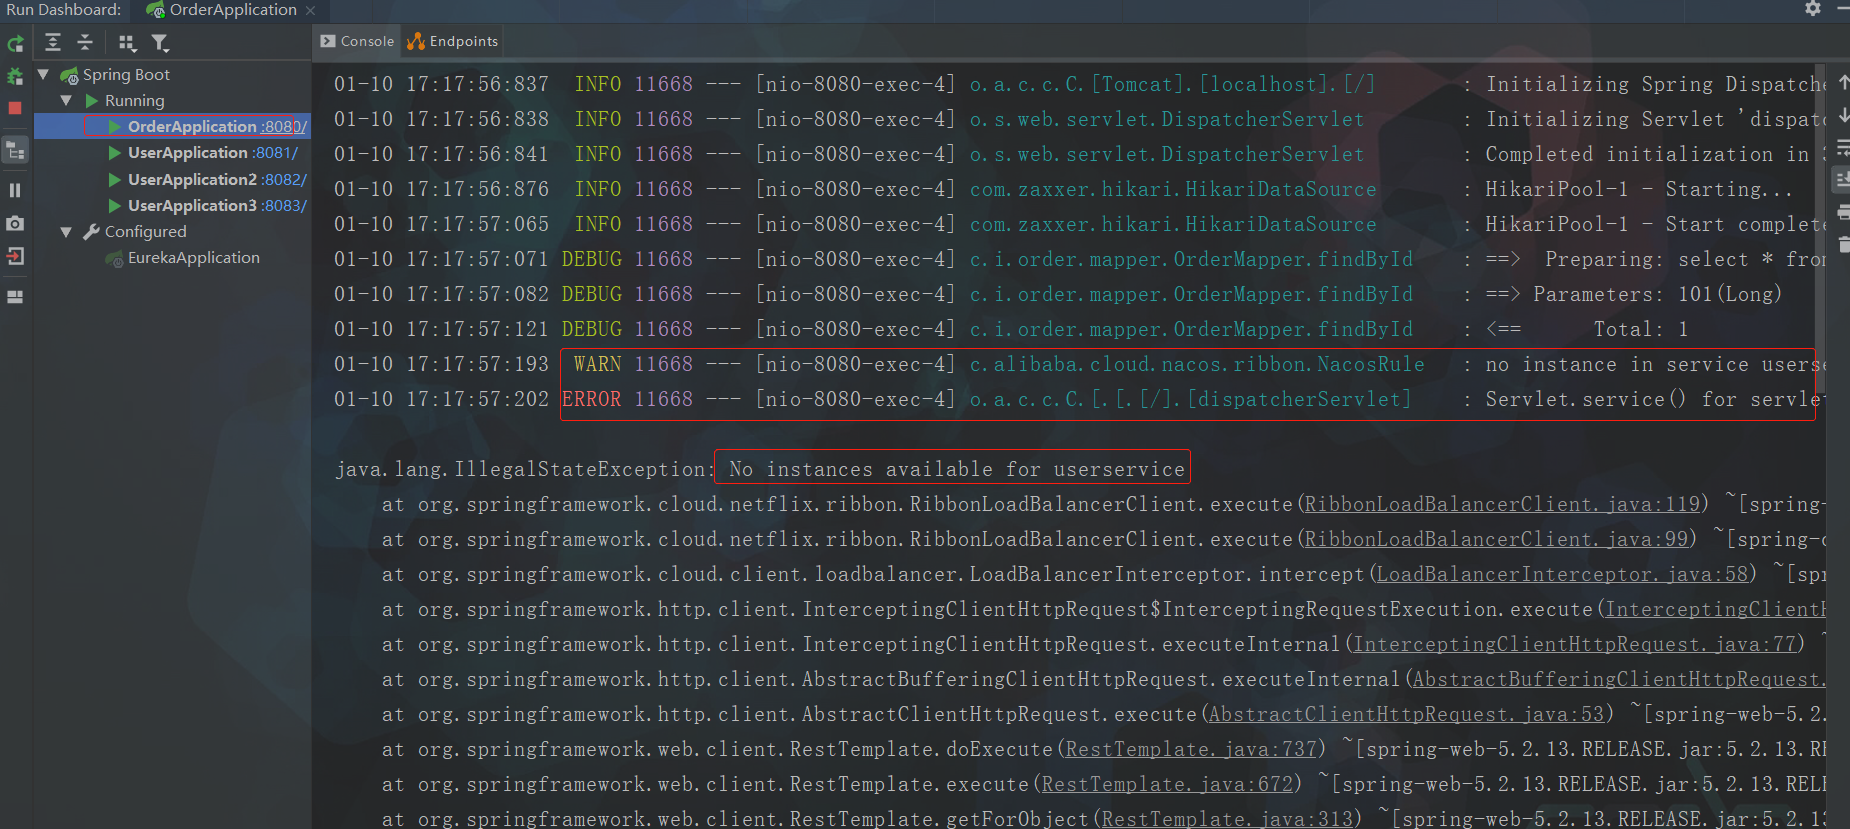Select UserApplication3 in the tree
The width and height of the screenshot is (1850, 829).
click(192, 205)
